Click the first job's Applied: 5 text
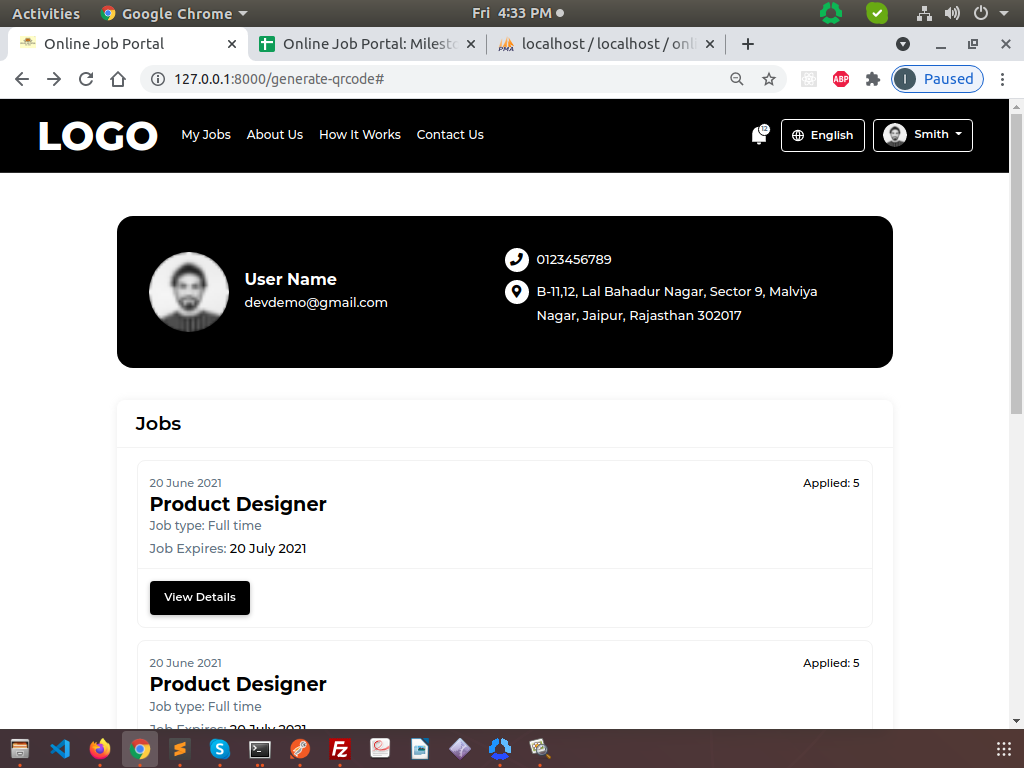Image resolution: width=1024 pixels, height=768 pixels. coord(831,483)
